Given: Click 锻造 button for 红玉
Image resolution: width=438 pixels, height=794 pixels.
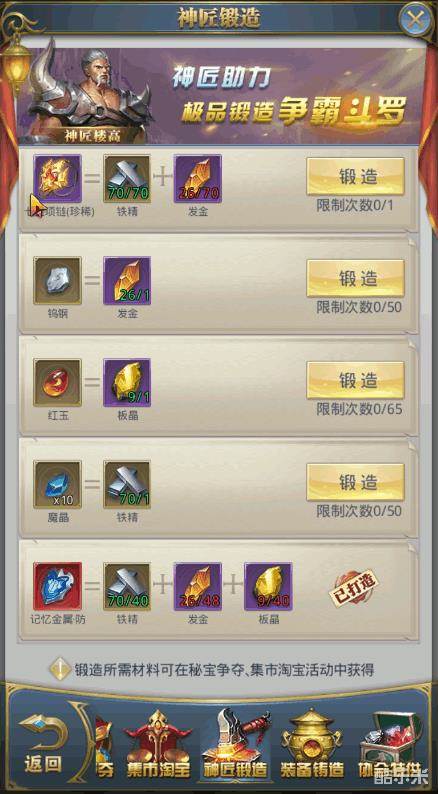Looking at the screenshot, I should (x=355, y=380).
